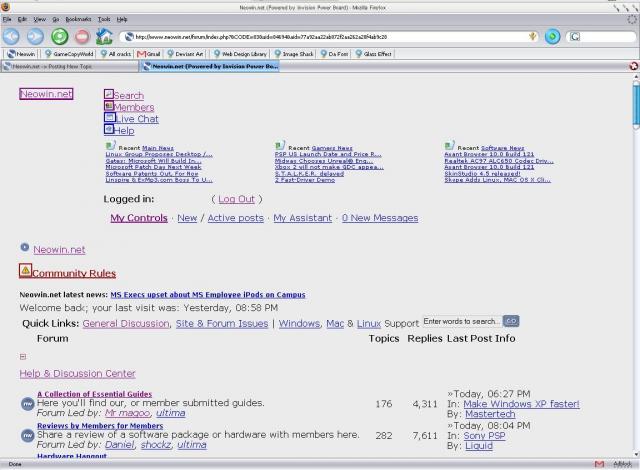Click the Recent Main News feed icon
The width and height of the screenshot is (640, 470).
(111, 145)
